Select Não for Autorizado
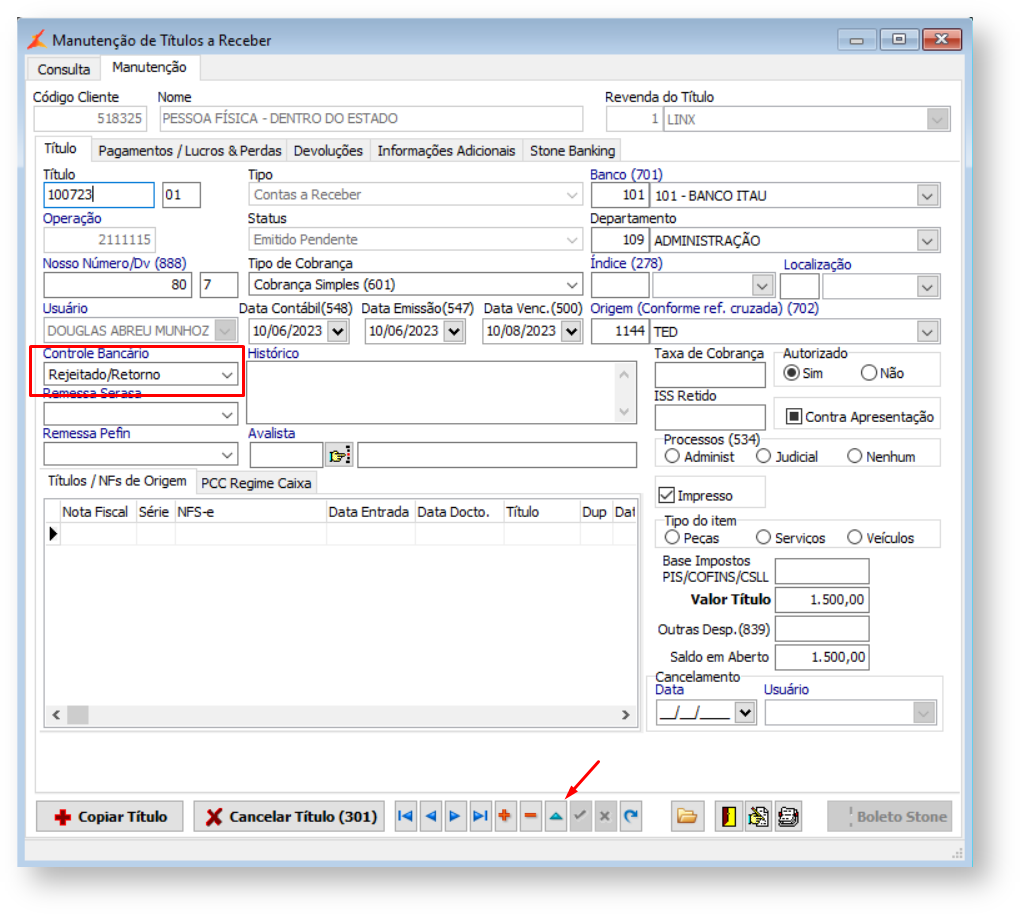 point(869,373)
